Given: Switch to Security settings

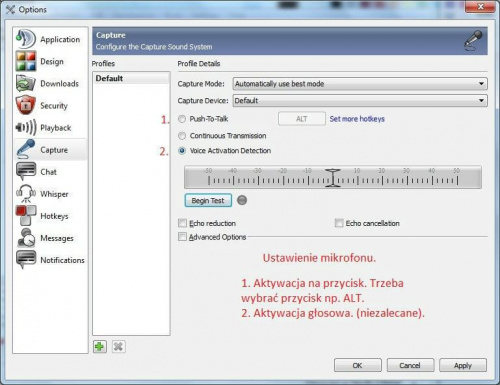Looking at the screenshot, I should click(54, 106).
